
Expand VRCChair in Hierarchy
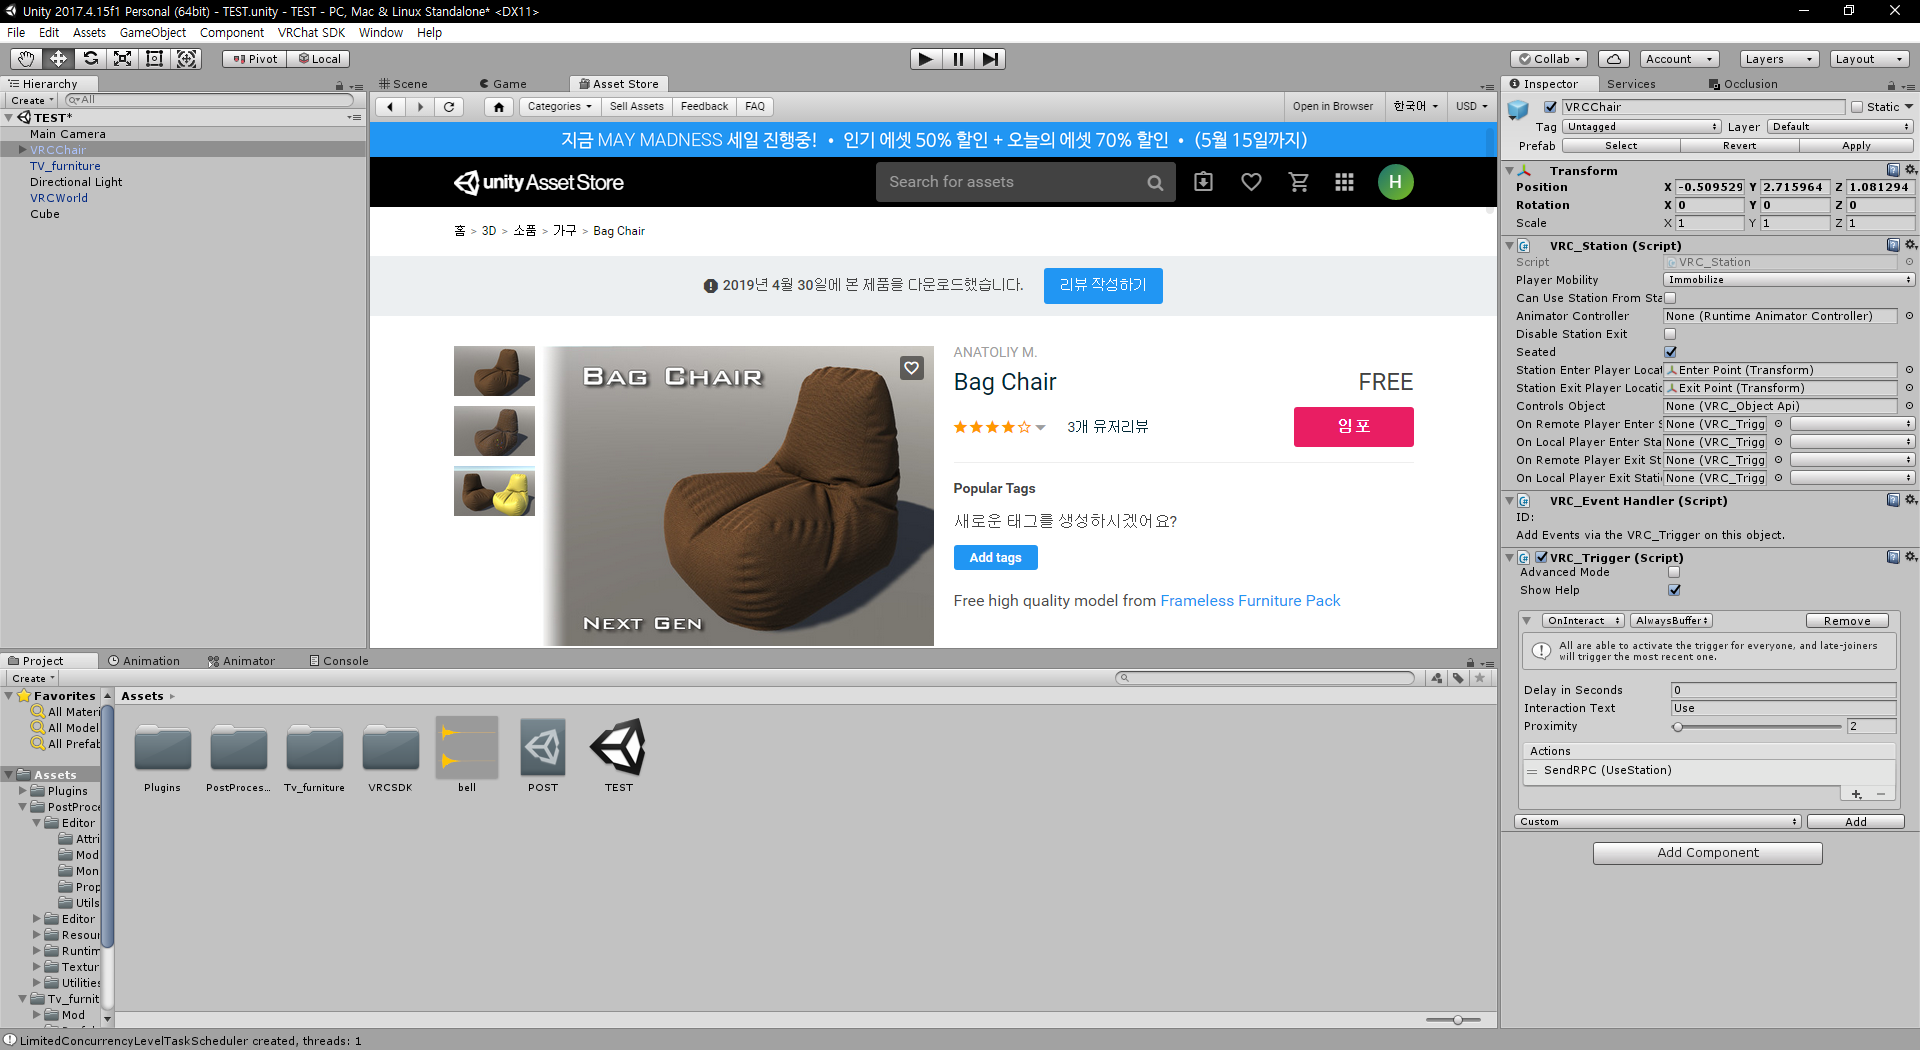point(22,150)
